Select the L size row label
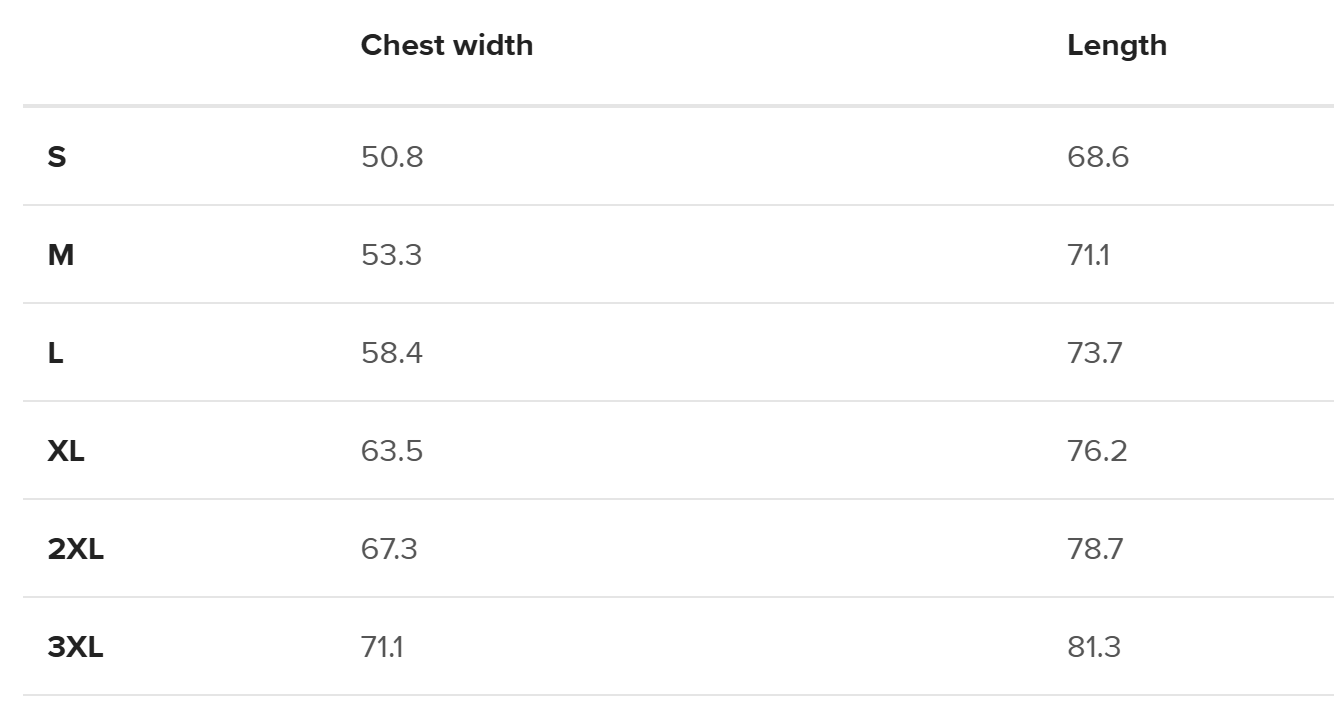The height and width of the screenshot is (718, 1334). pyautogui.click(x=55, y=353)
